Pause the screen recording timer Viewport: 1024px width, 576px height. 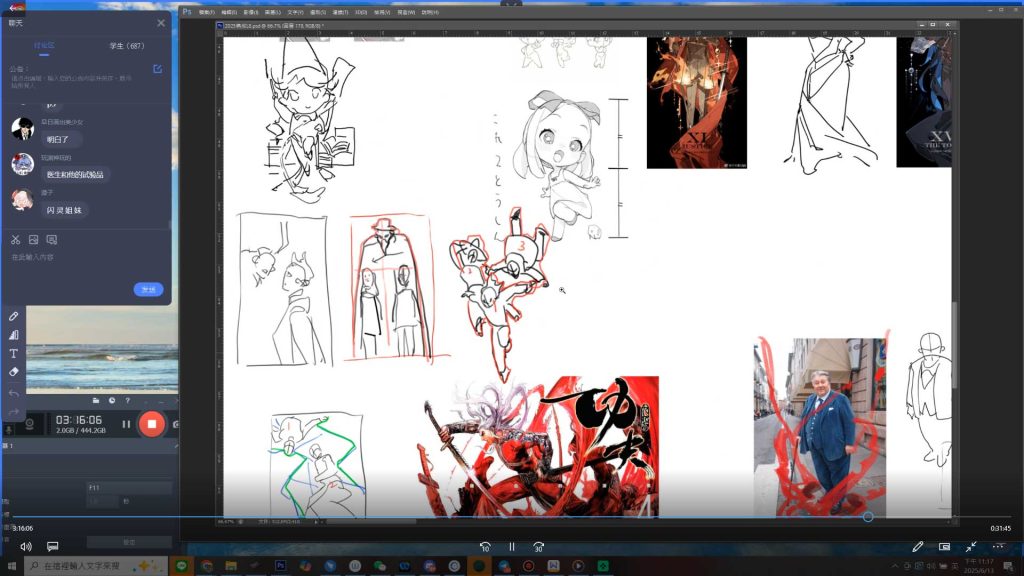point(126,424)
